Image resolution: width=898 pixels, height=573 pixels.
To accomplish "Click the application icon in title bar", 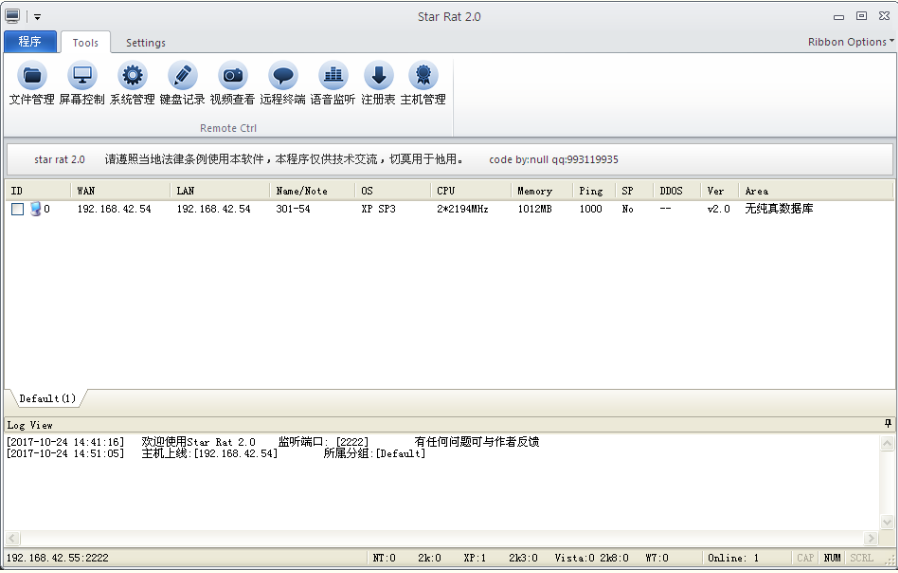I will click(x=12, y=16).
